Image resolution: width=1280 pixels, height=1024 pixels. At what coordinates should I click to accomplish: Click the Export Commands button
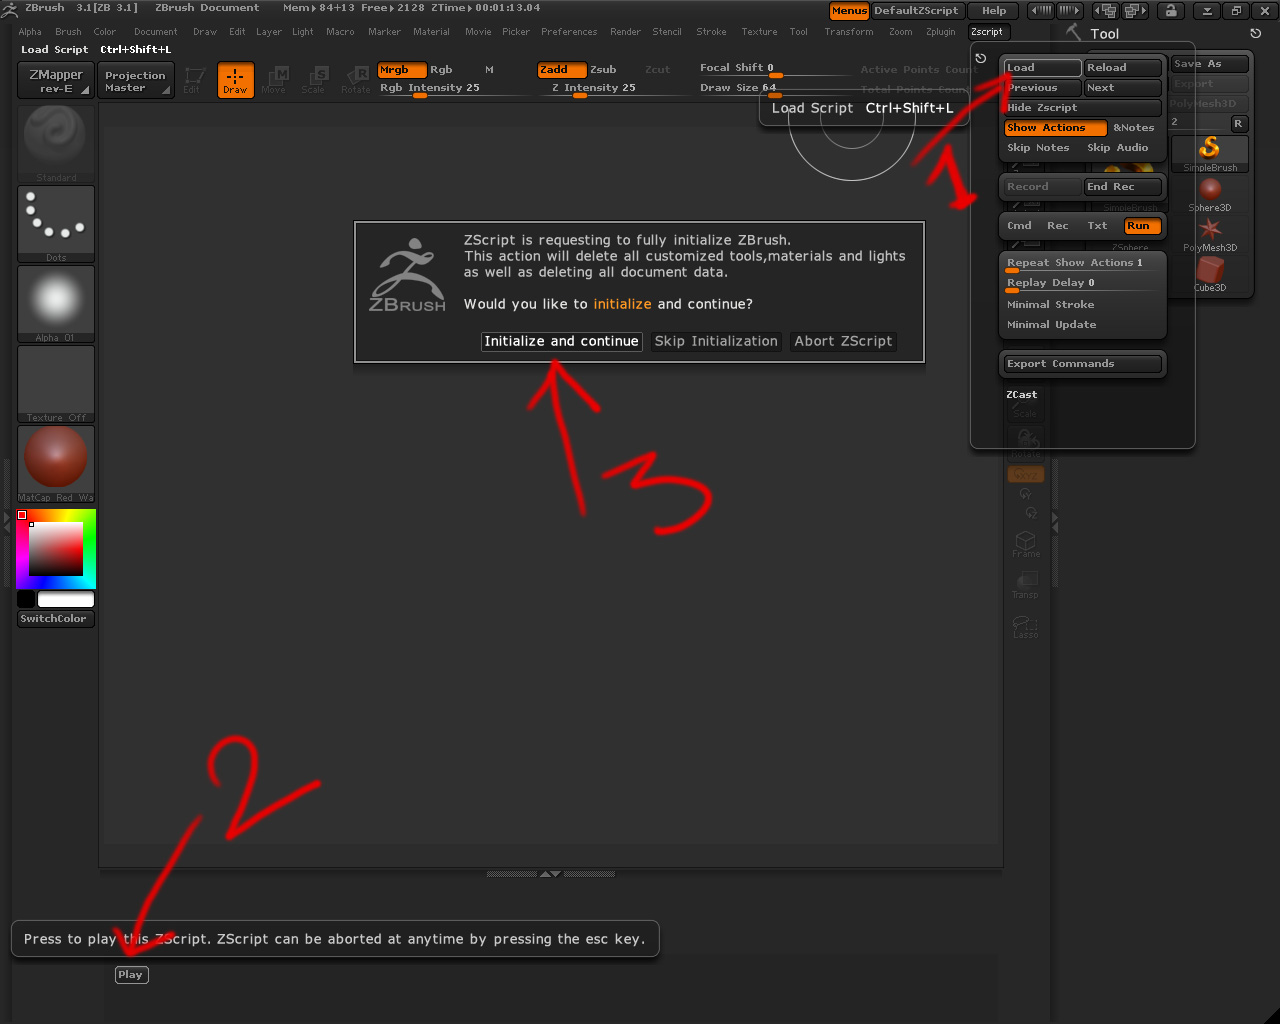pos(1082,364)
